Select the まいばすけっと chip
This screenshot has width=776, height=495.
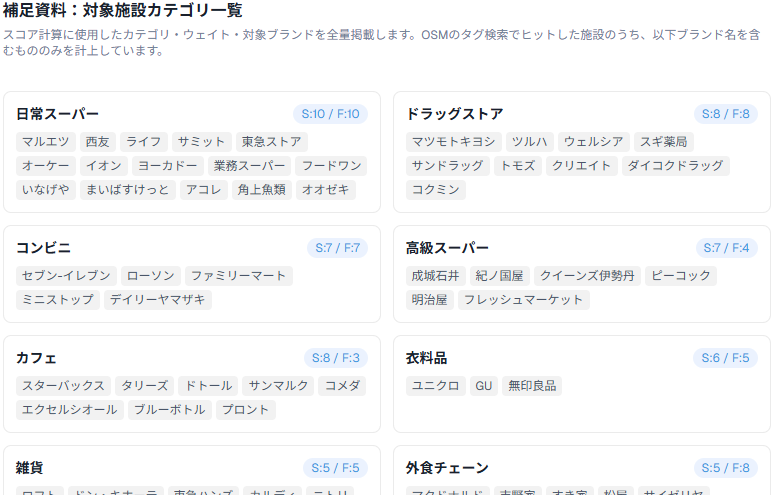pyautogui.click(x=128, y=190)
